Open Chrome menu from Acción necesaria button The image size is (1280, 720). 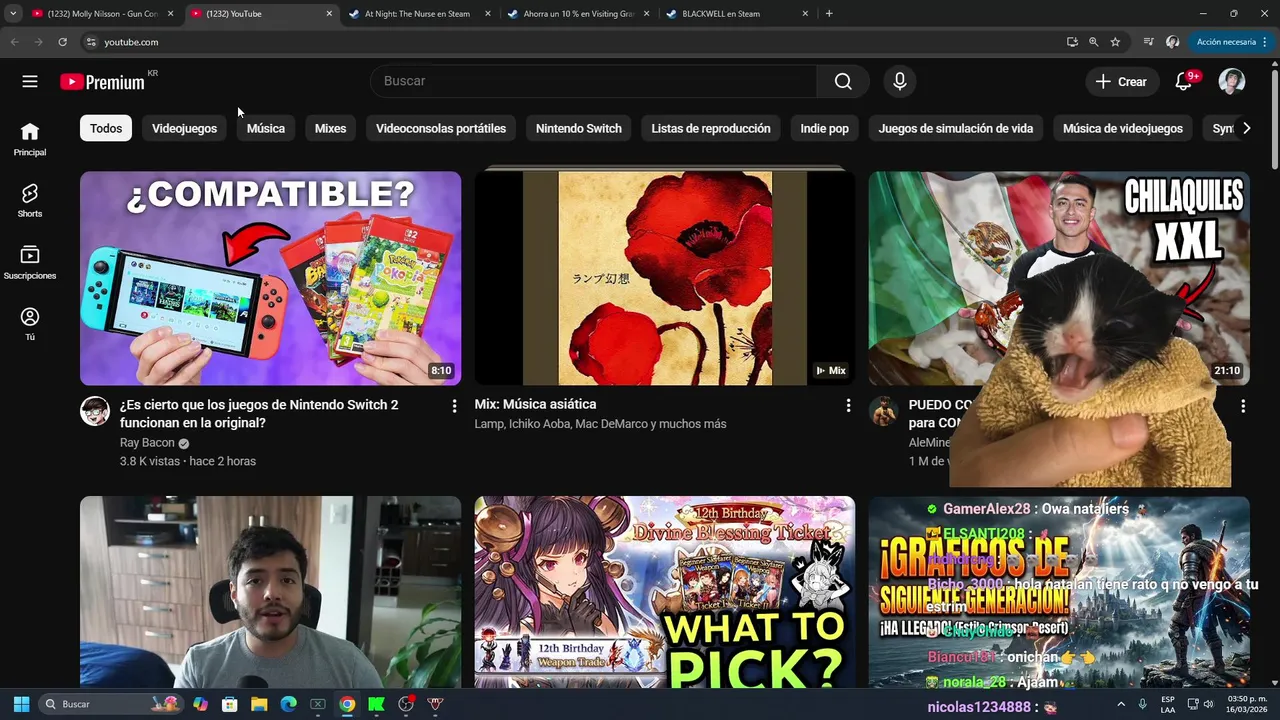1232,42
